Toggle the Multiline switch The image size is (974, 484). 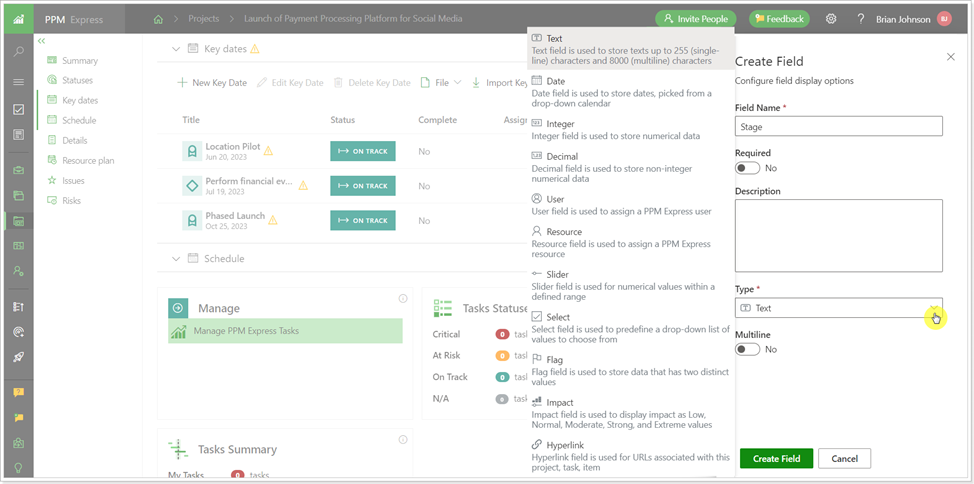747,349
